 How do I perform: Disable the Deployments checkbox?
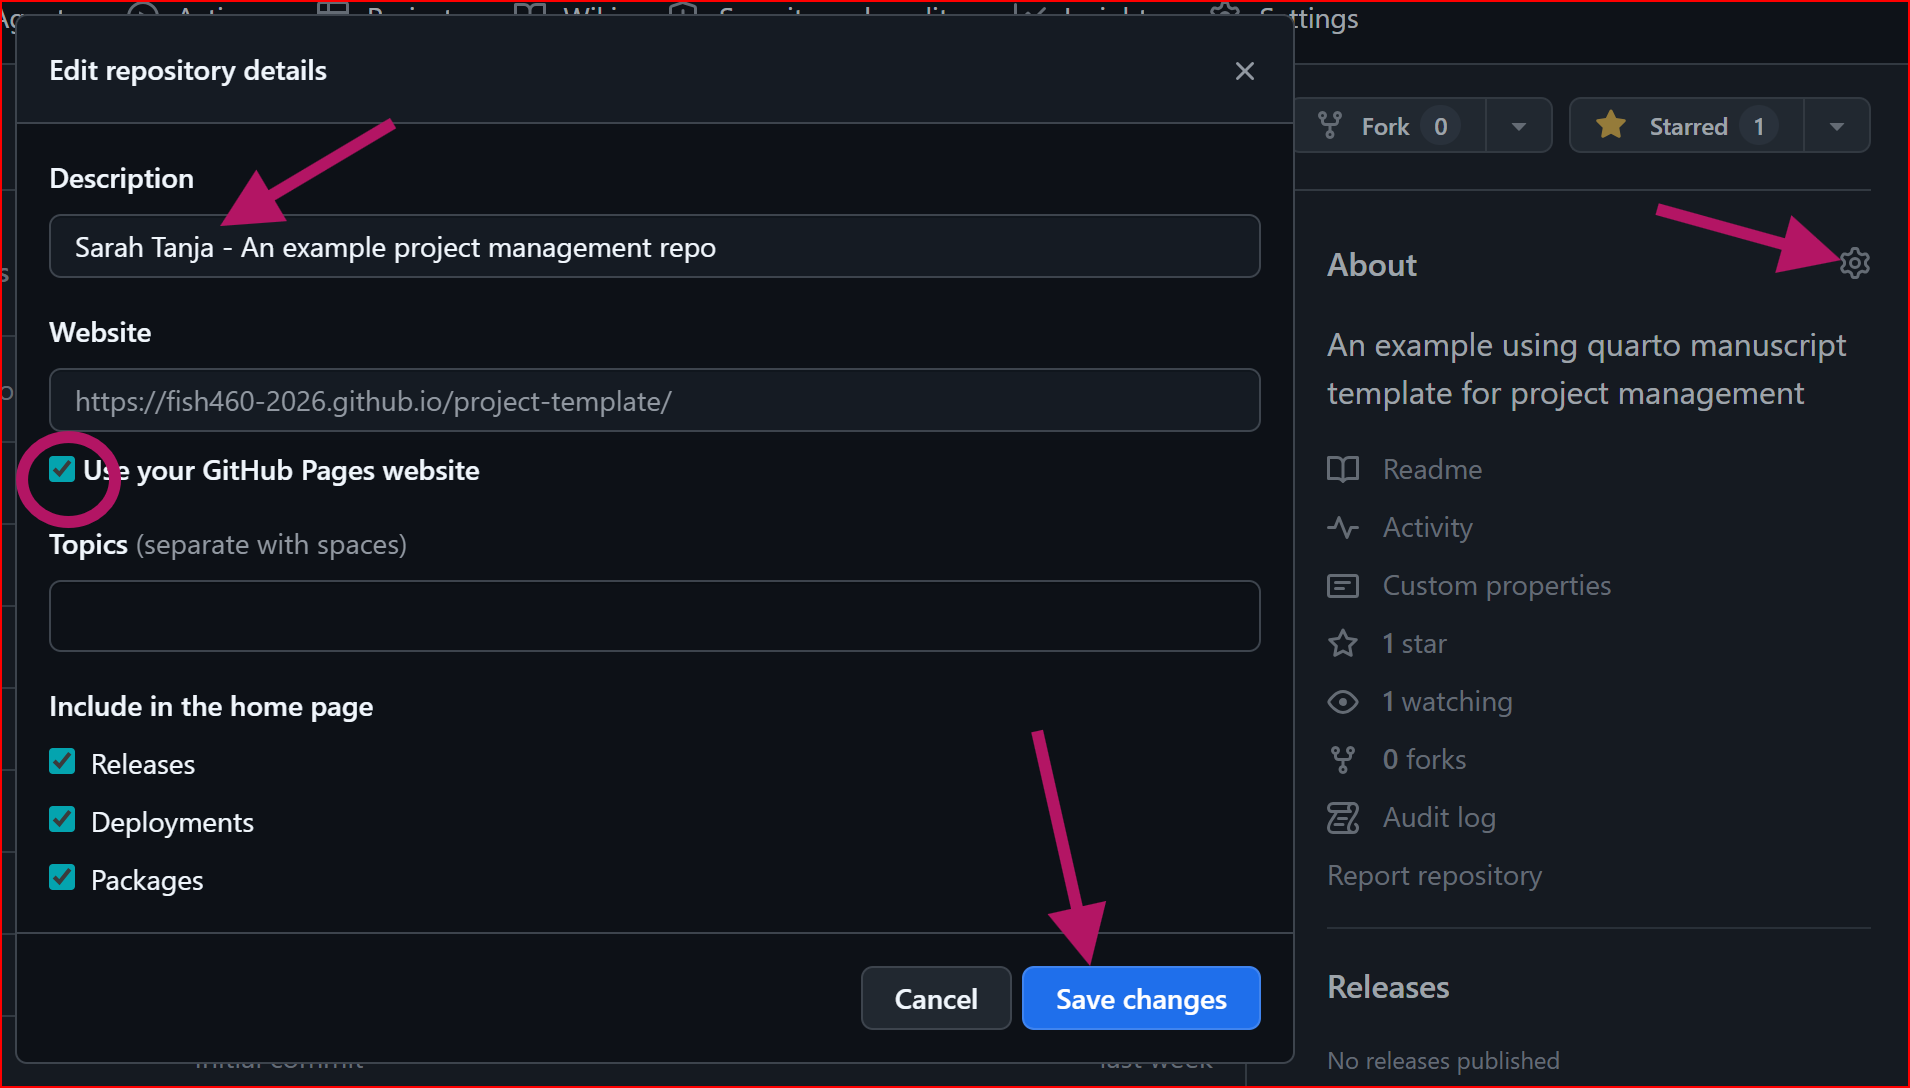tap(62, 820)
